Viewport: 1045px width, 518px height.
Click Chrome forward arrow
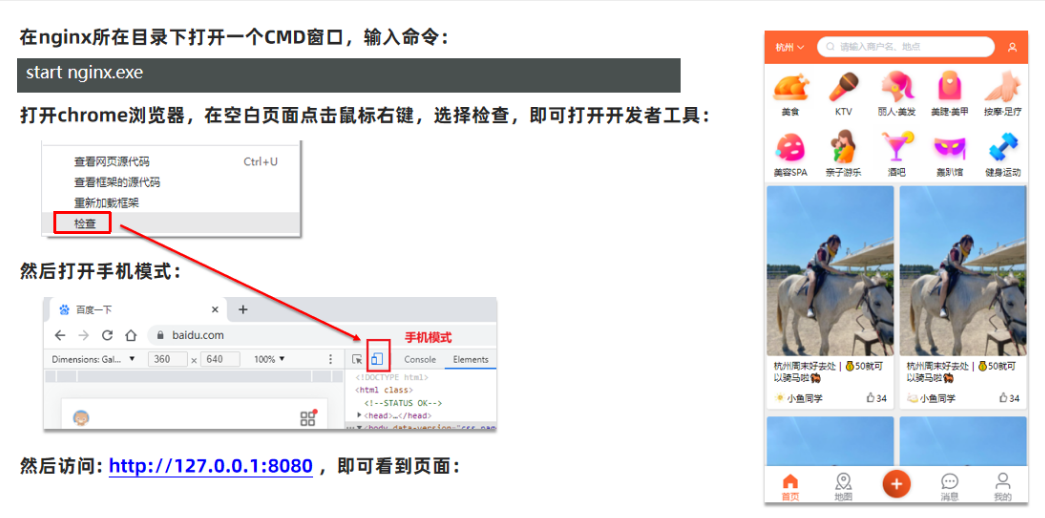pos(83,335)
